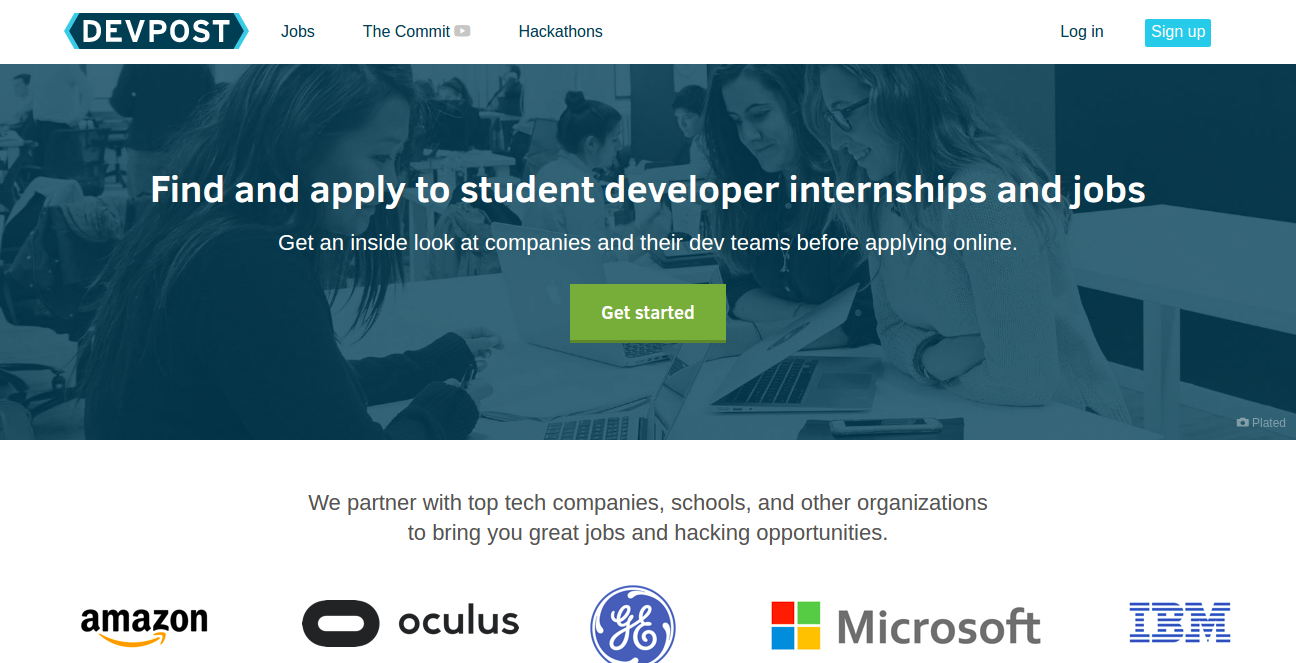Click the Oculus oval headset icon
Image resolution: width=1296 pixels, height=663 pixels.
pyautogui.click(x=341, y=623)
